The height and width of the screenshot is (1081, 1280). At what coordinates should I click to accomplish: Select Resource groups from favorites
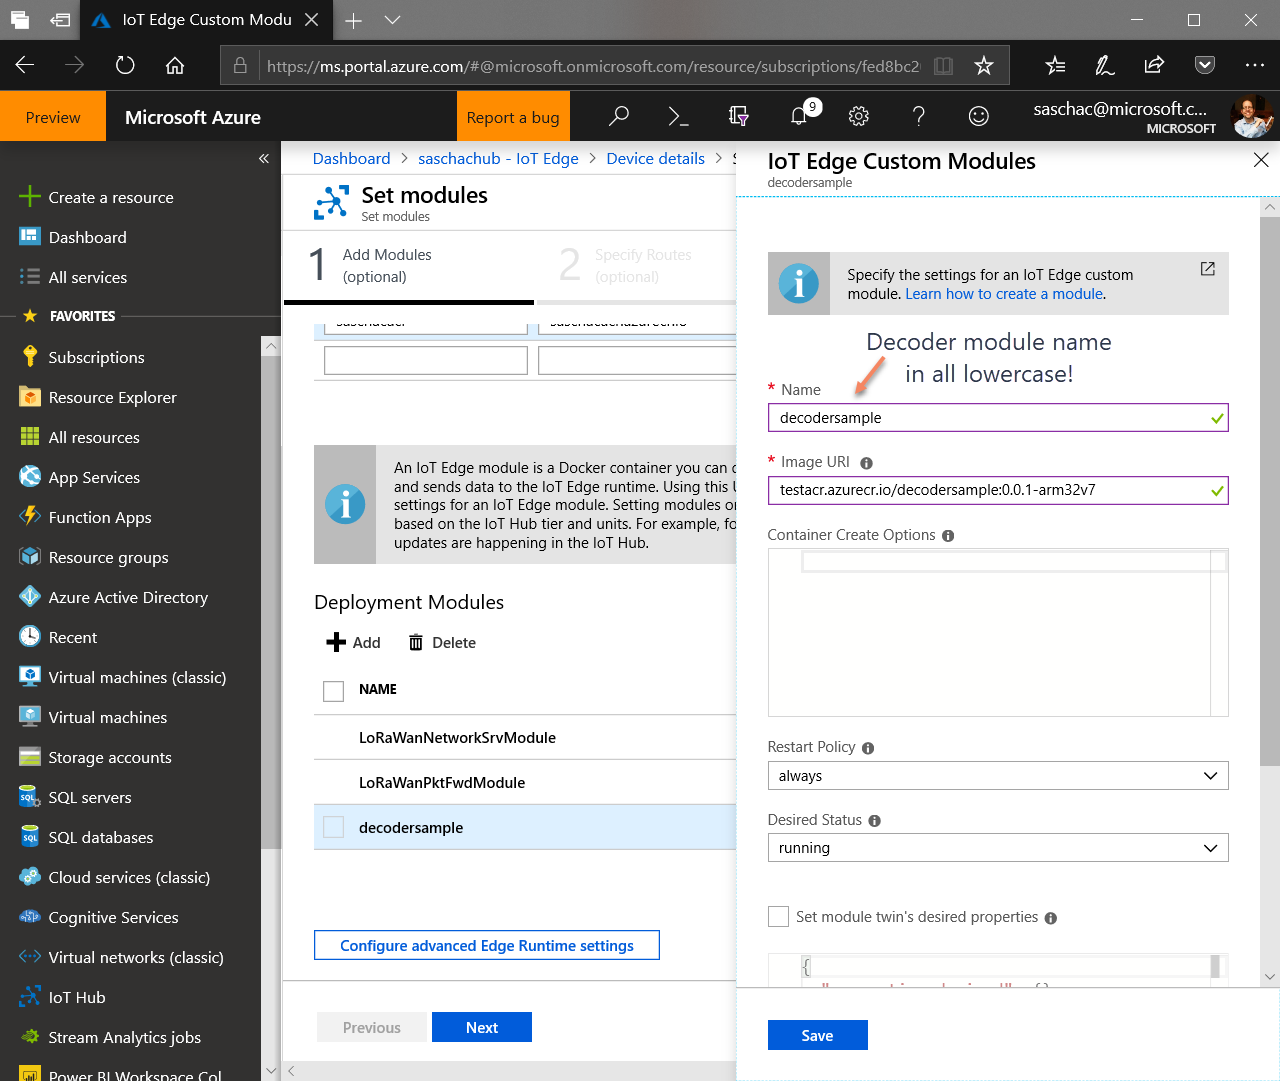click(x=108, y=557)
